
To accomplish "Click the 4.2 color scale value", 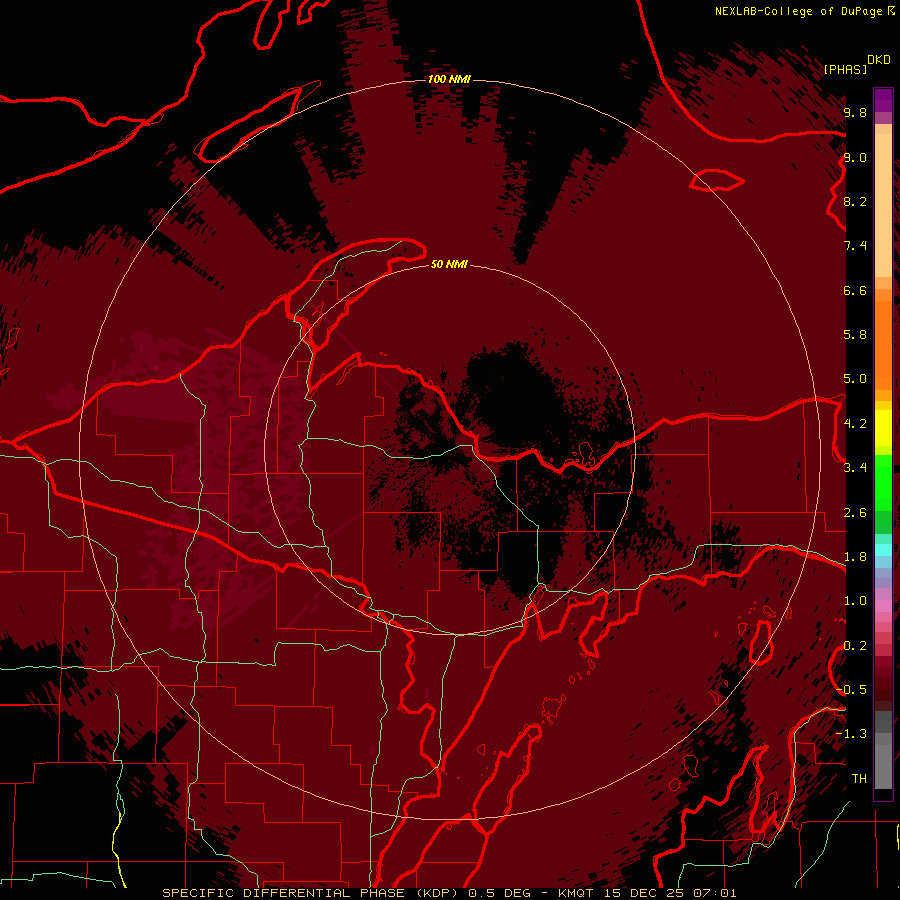I will pyautogui.click(x=855, y=424).
